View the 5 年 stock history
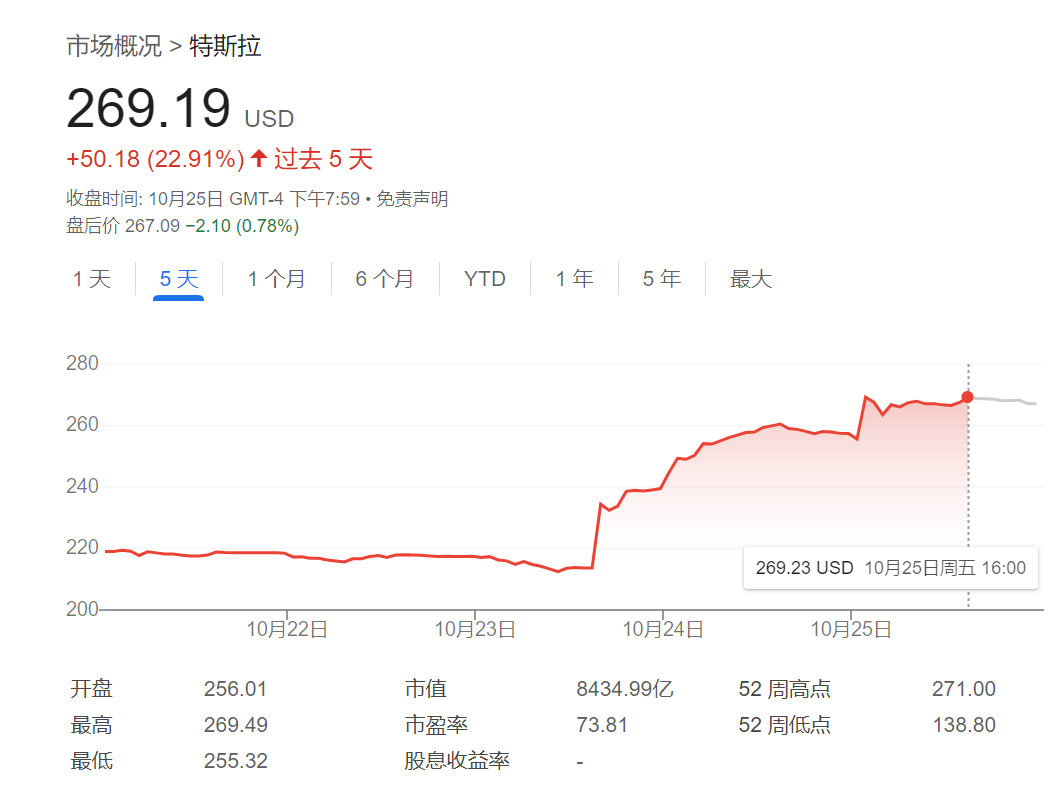 pos(660,279)
